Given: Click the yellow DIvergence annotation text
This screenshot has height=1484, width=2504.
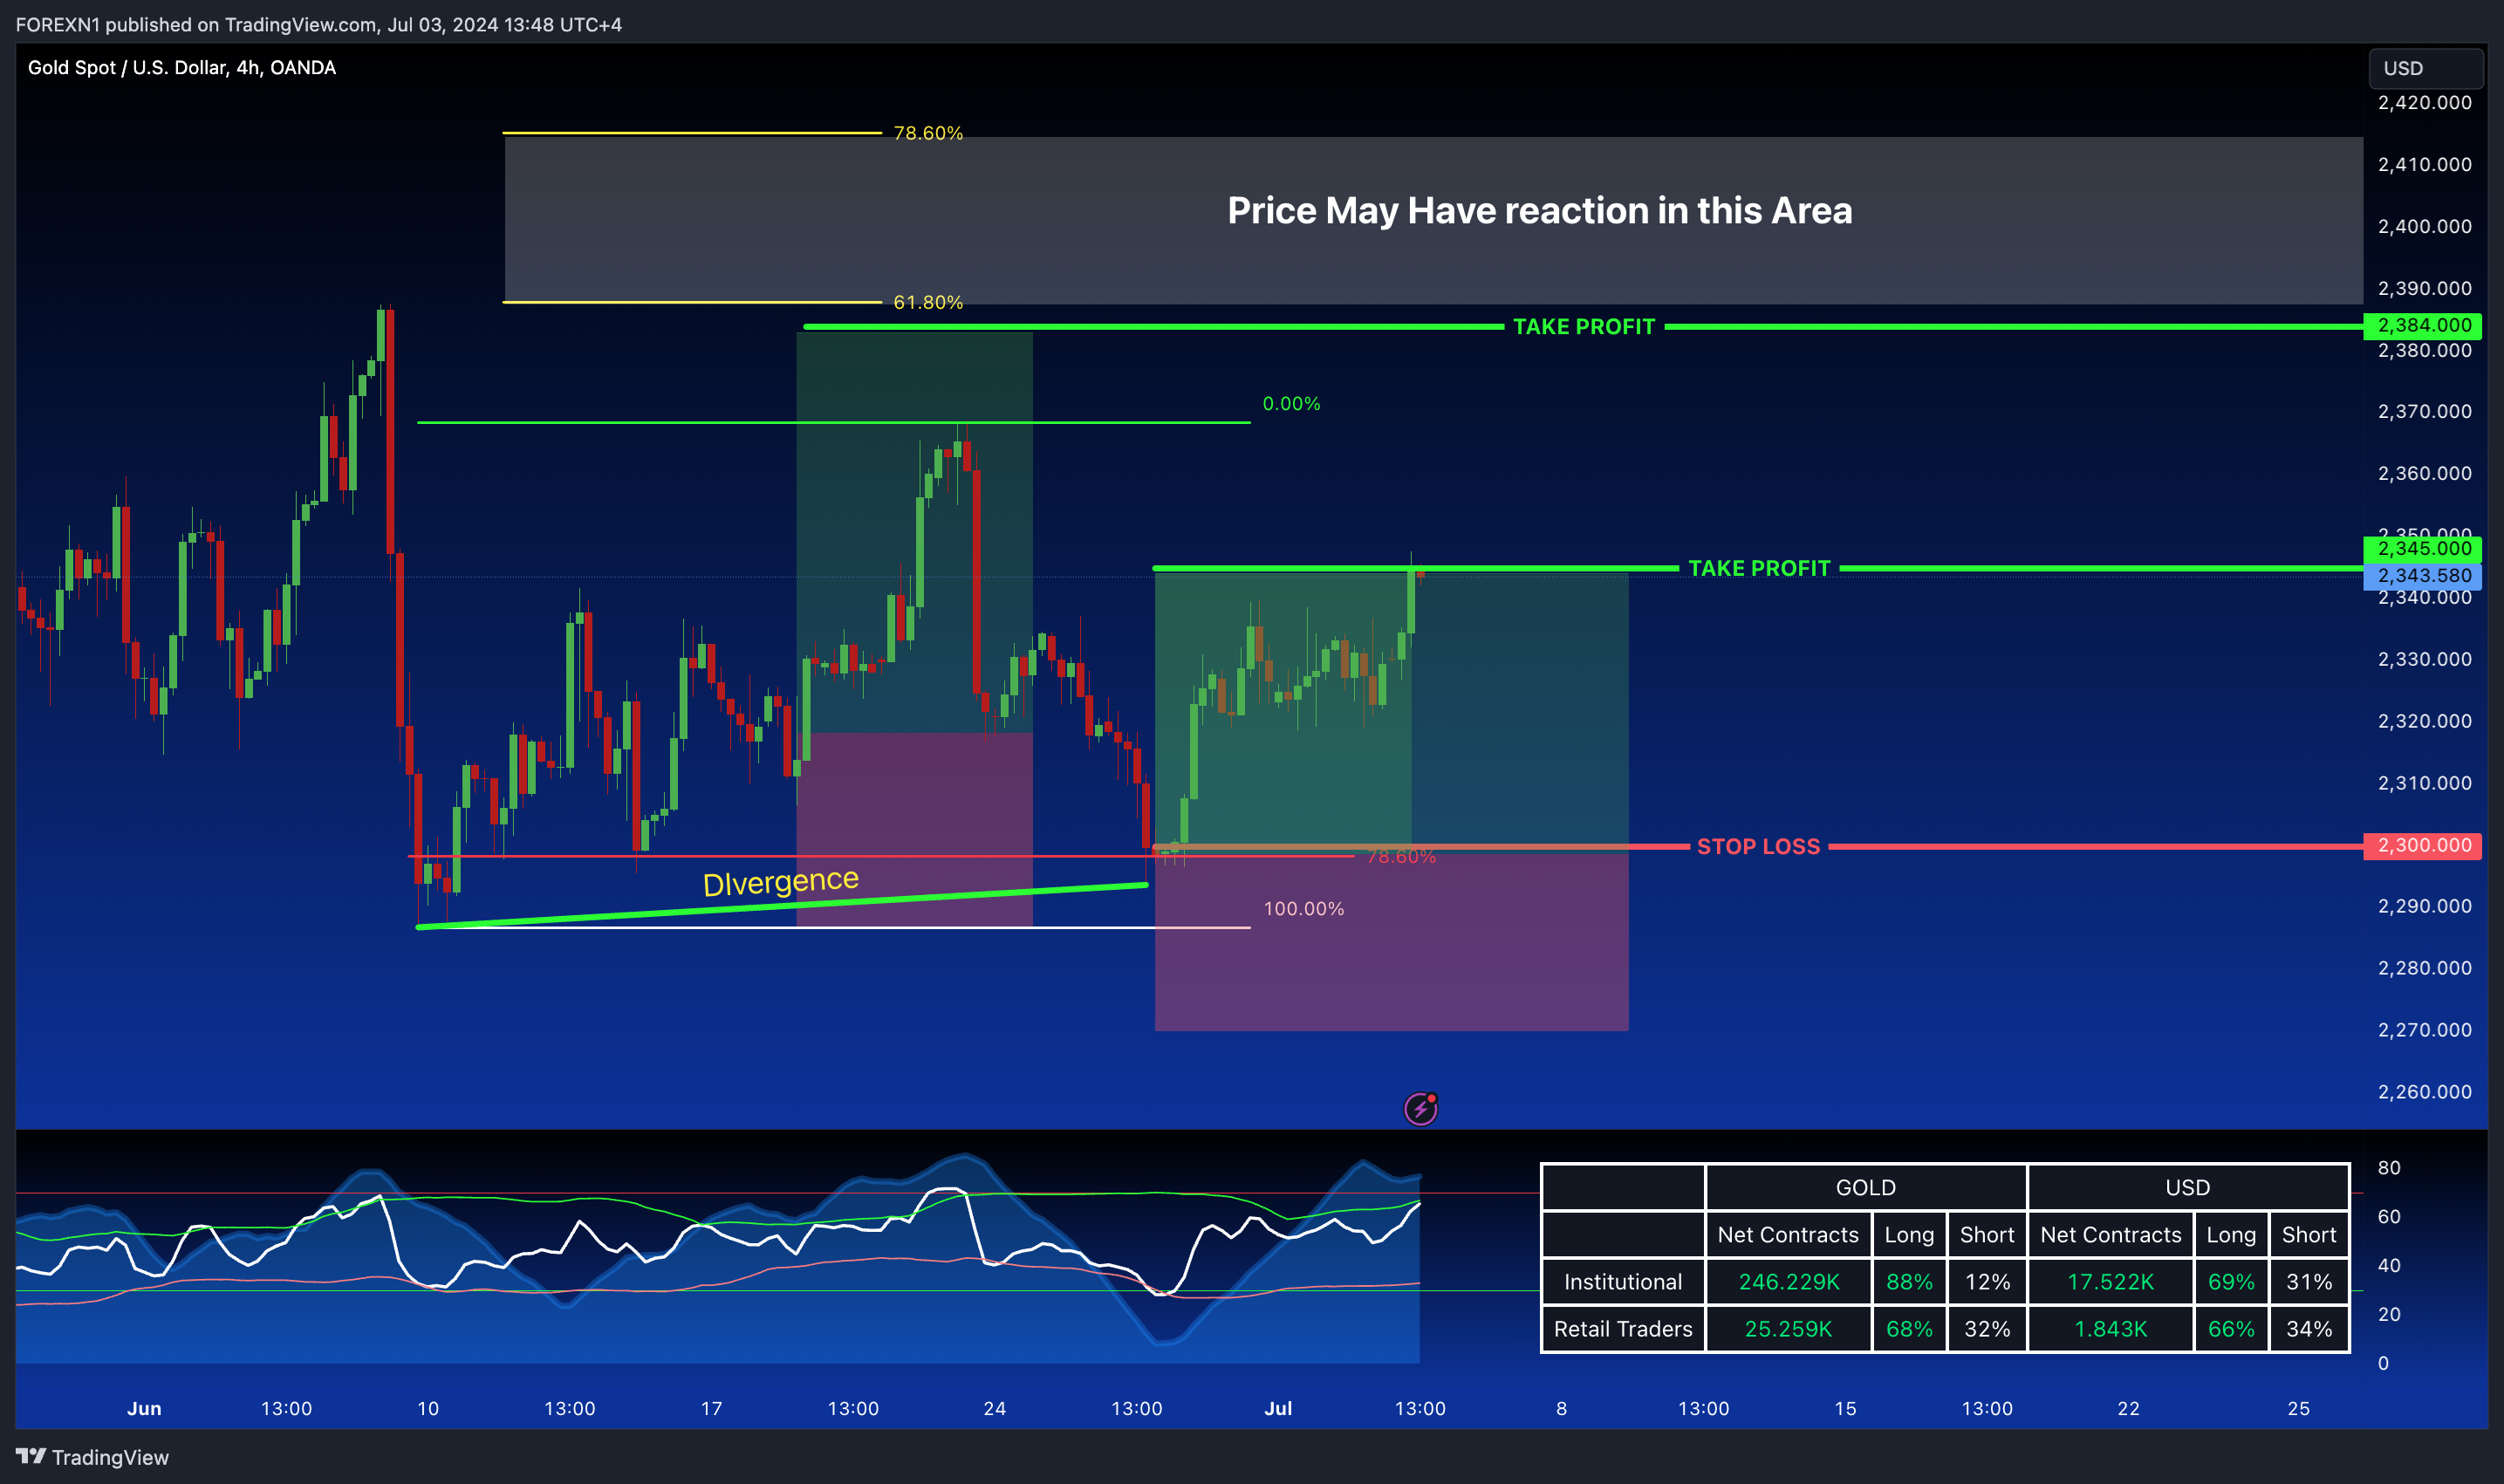Looking at the screenshot, I should (x=781, y=881).
